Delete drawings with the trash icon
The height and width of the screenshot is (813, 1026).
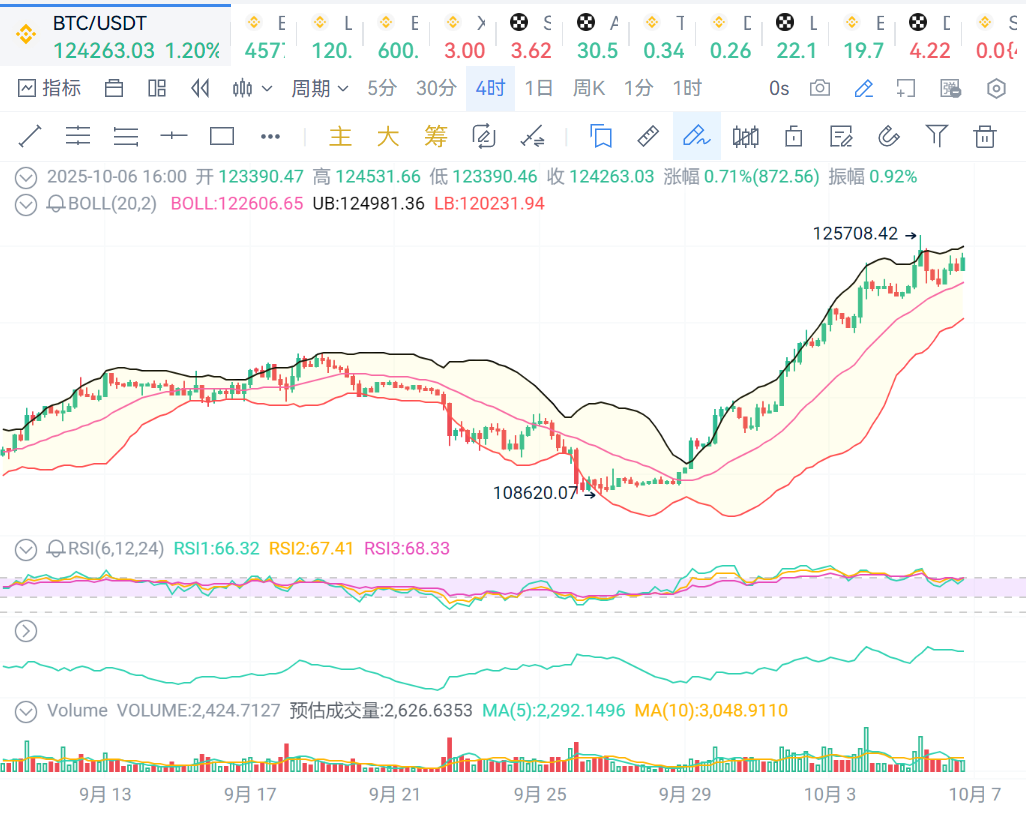click(985, 136)
